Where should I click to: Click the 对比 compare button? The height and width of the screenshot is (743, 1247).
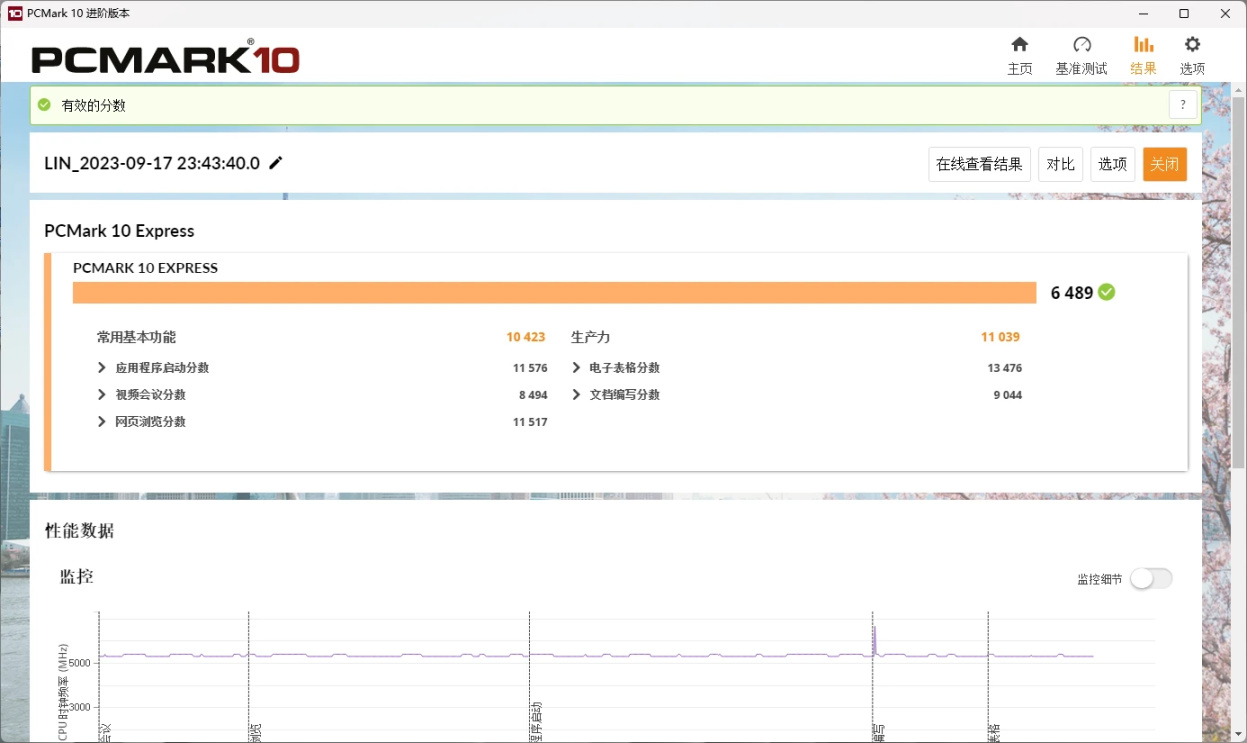(1060, 164)
